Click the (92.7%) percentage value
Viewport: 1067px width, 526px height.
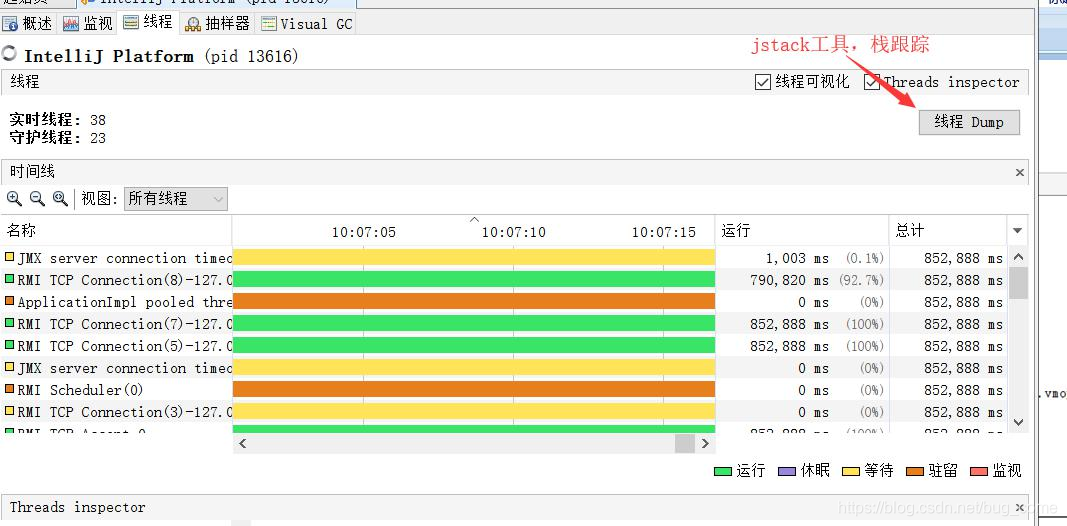pyautogui.click(x=859, y=280)
